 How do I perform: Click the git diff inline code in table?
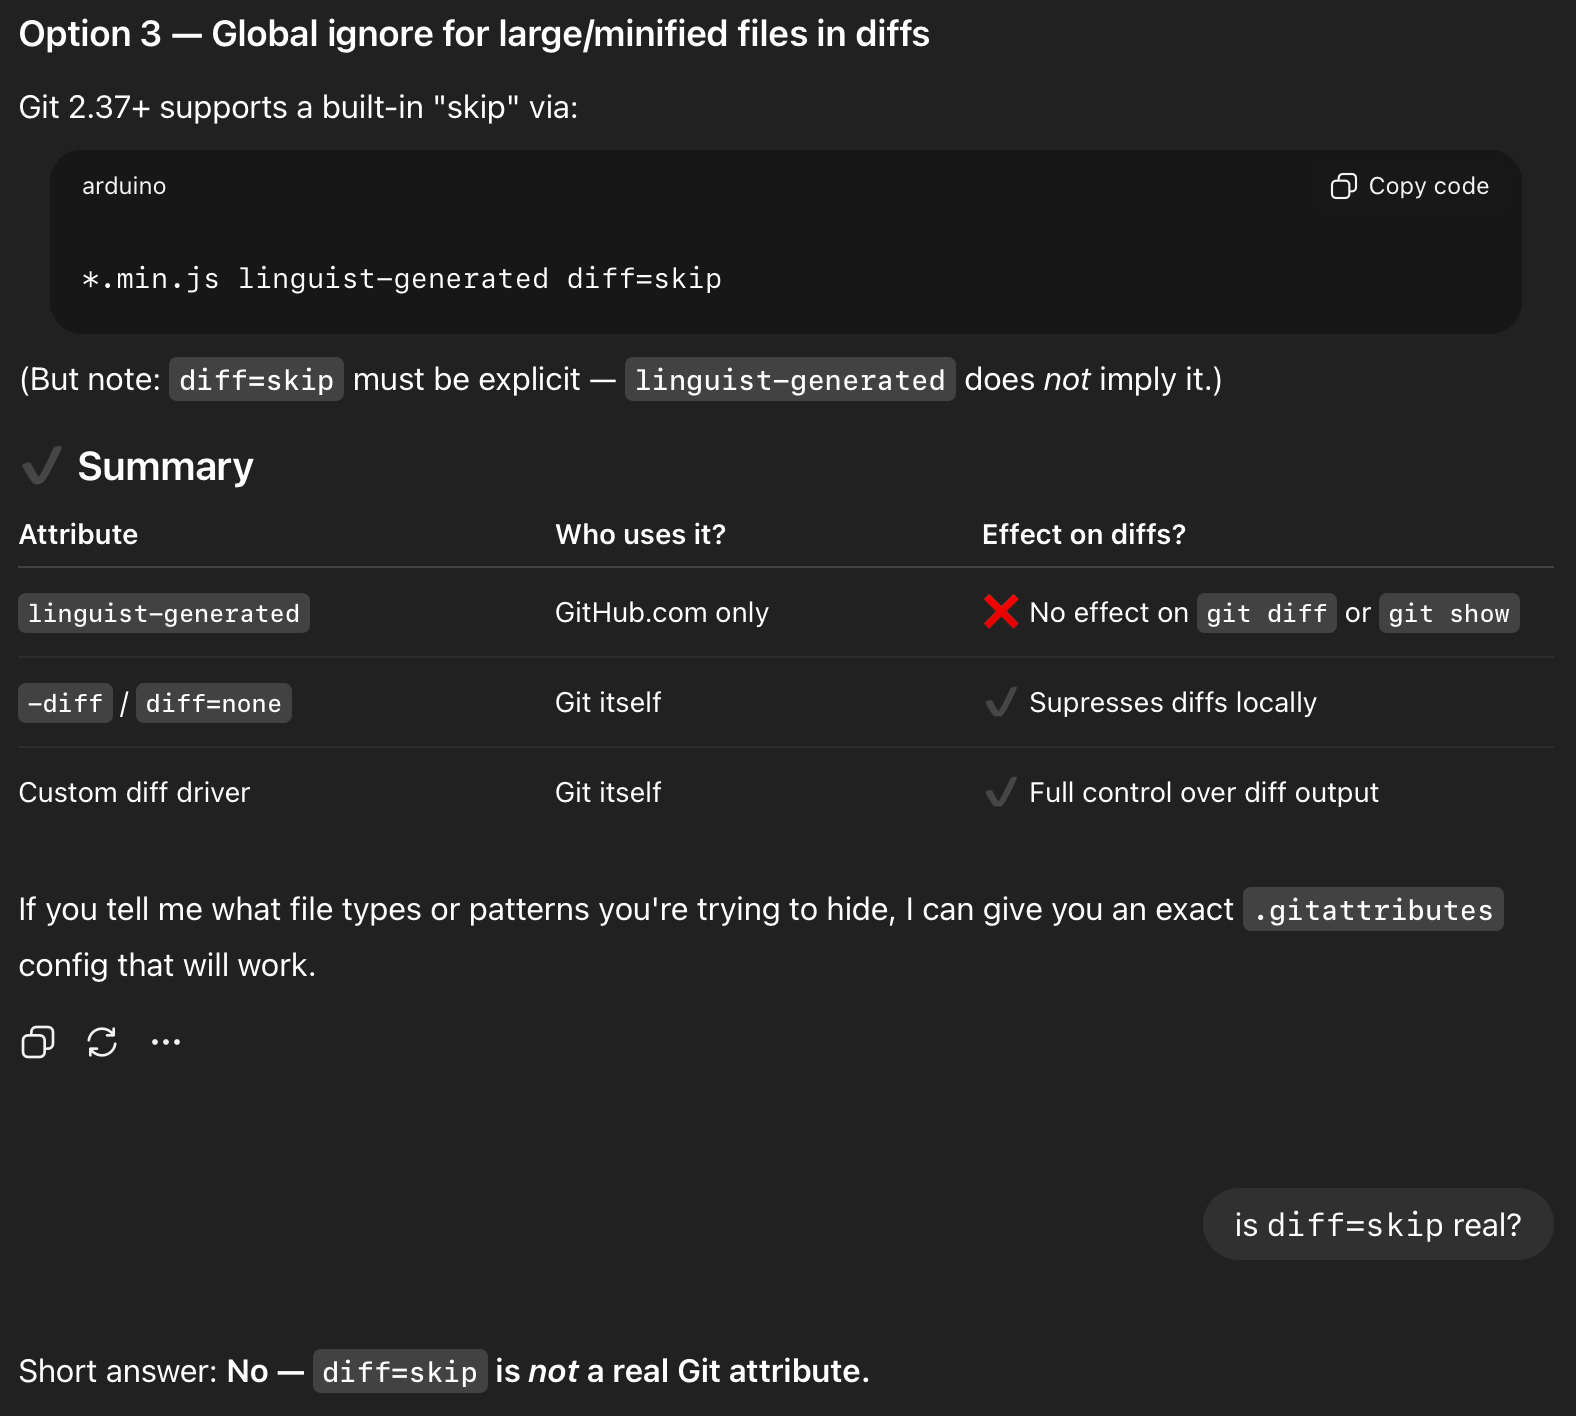(1266, 613)
